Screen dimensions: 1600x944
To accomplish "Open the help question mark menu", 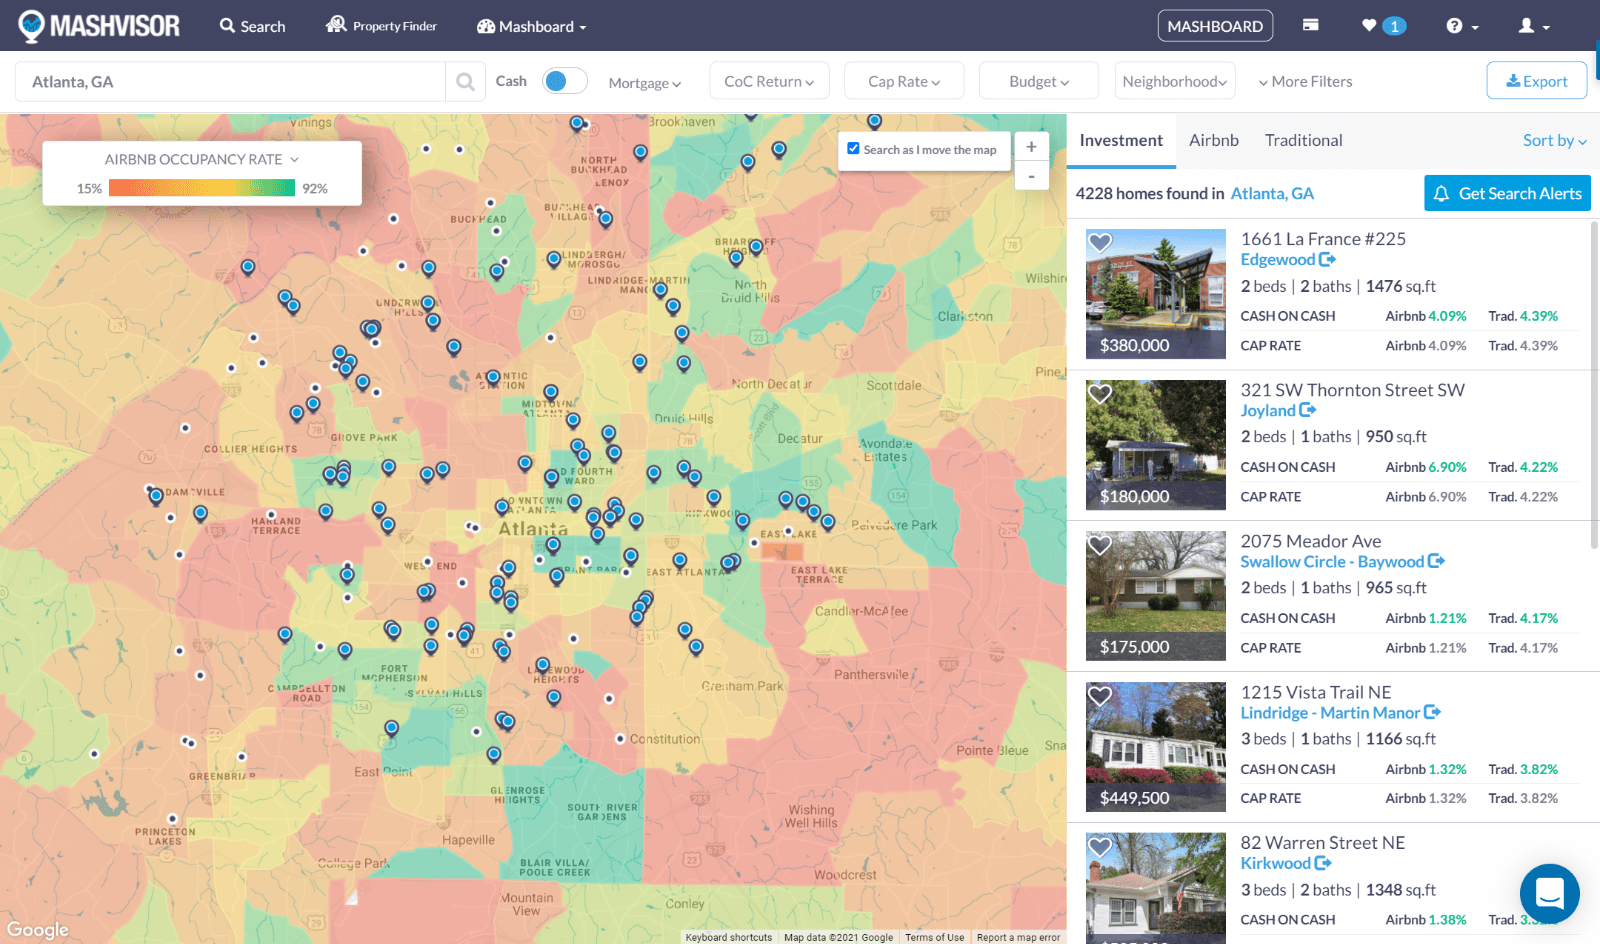I will tap(1459, 25).
